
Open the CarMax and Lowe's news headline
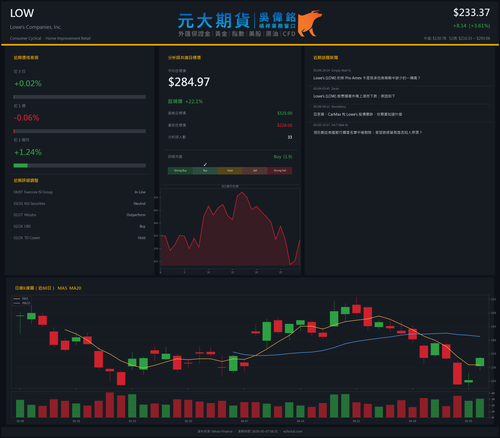pos(358,114)
